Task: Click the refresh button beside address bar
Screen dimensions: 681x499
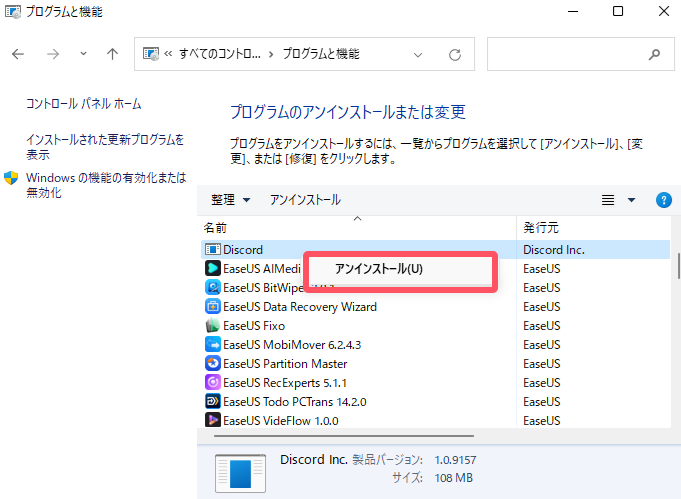Action: [455, 54]
